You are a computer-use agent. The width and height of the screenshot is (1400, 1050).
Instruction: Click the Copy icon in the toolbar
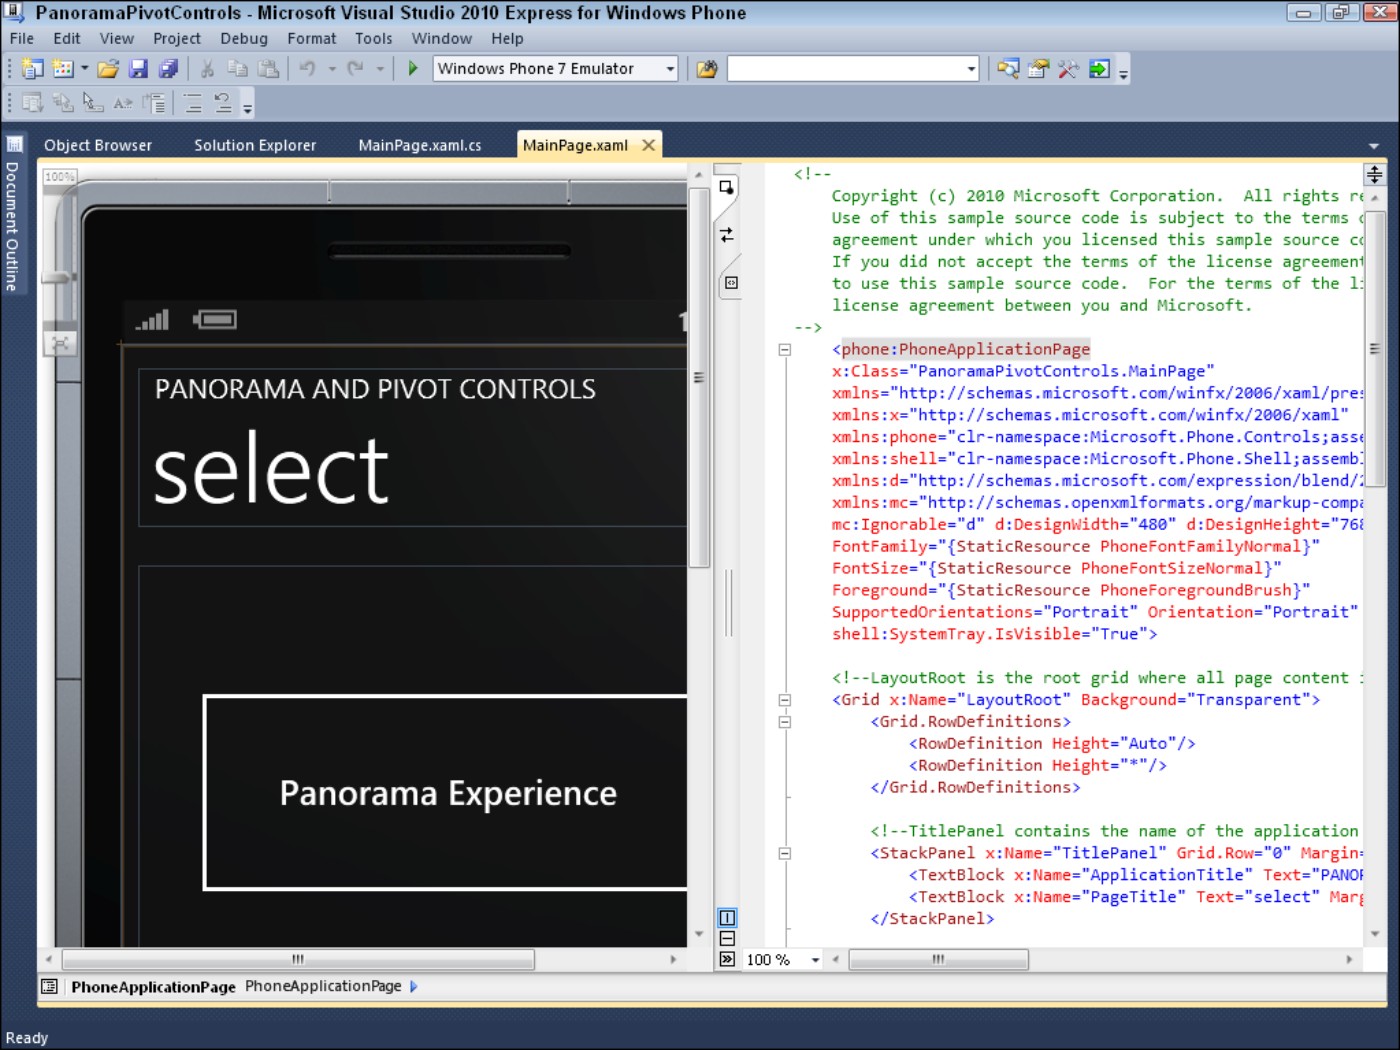pyautogui.click(x=237, y=68)
